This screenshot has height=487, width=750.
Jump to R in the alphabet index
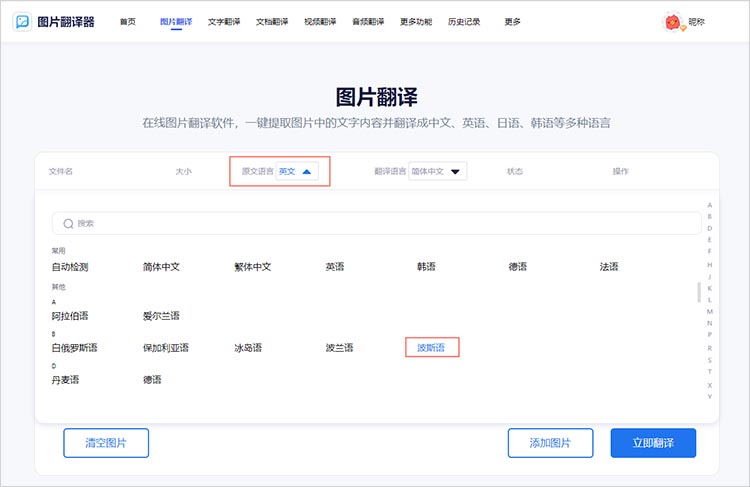[710, 348]
